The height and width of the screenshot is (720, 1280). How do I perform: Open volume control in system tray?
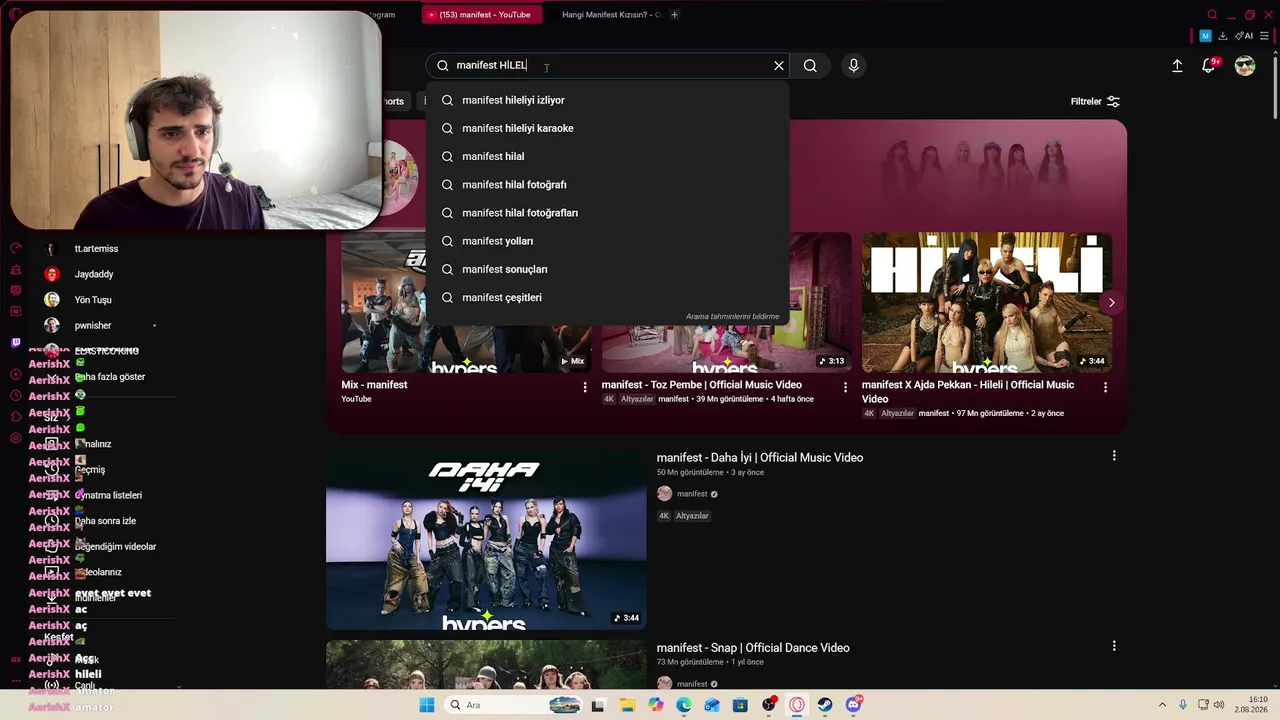[1218, 705]
